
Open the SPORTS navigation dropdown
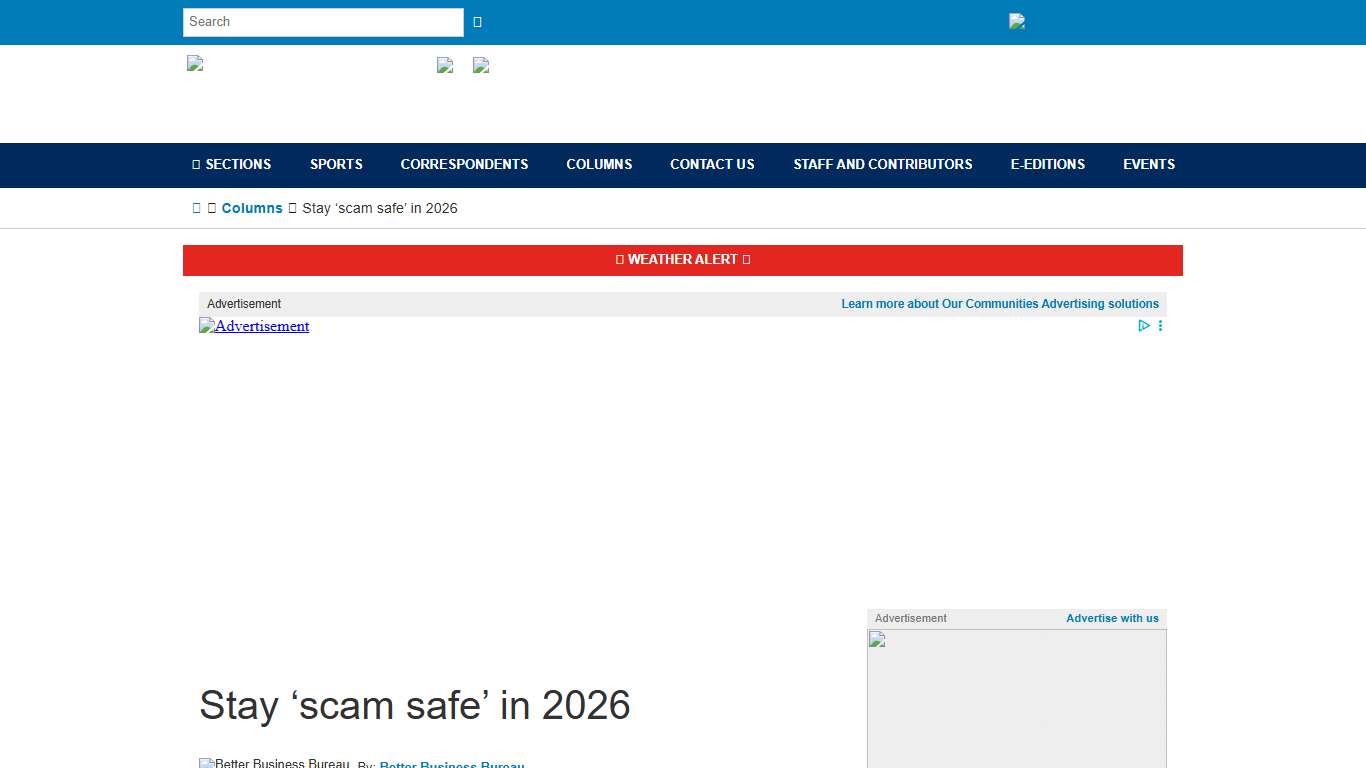point(336,164)
